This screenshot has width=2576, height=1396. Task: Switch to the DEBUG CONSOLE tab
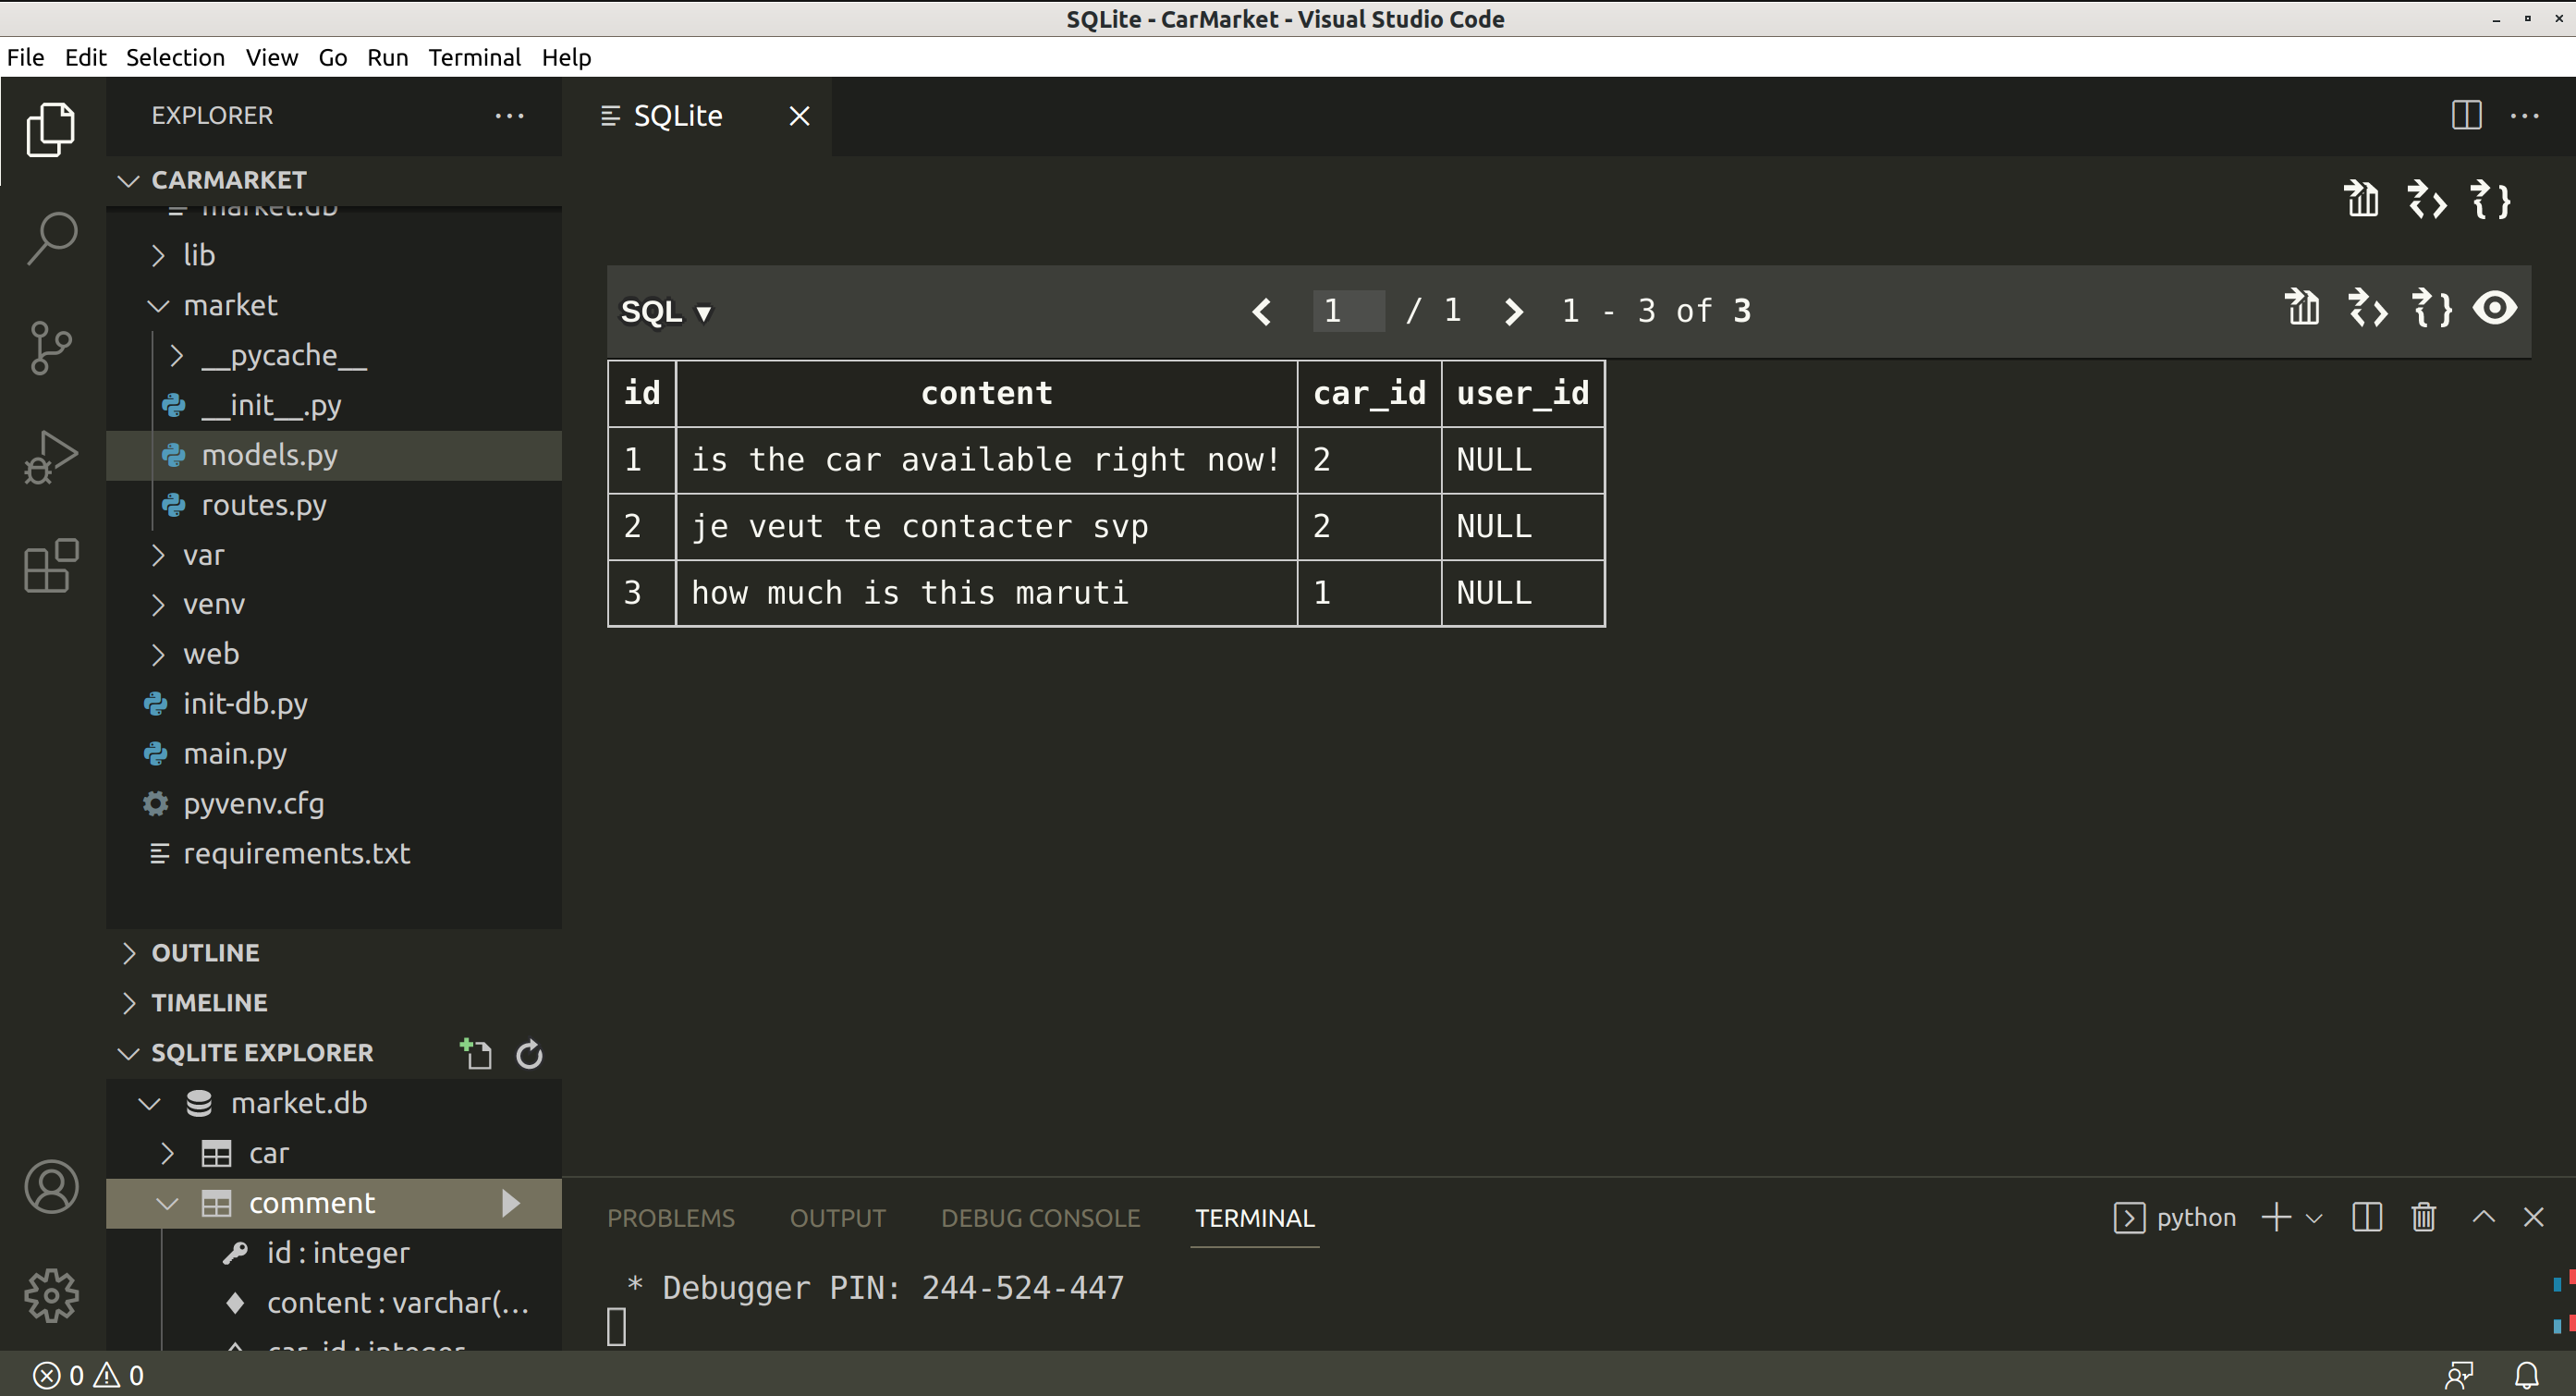[x=1040, y=1218]
